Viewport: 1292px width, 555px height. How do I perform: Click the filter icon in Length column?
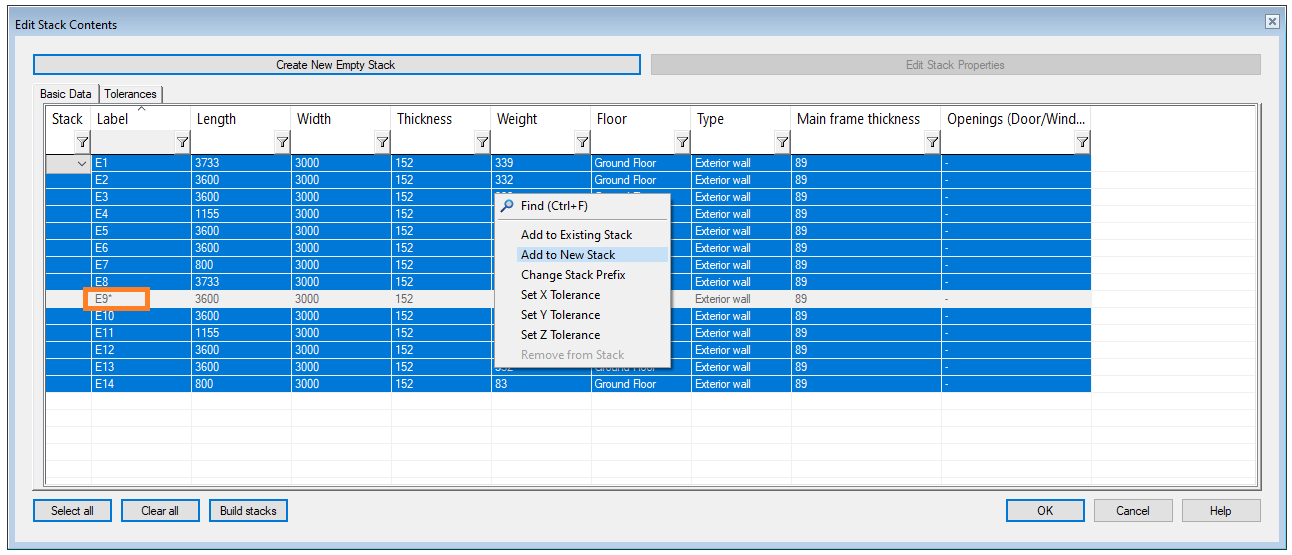[282, 143]
